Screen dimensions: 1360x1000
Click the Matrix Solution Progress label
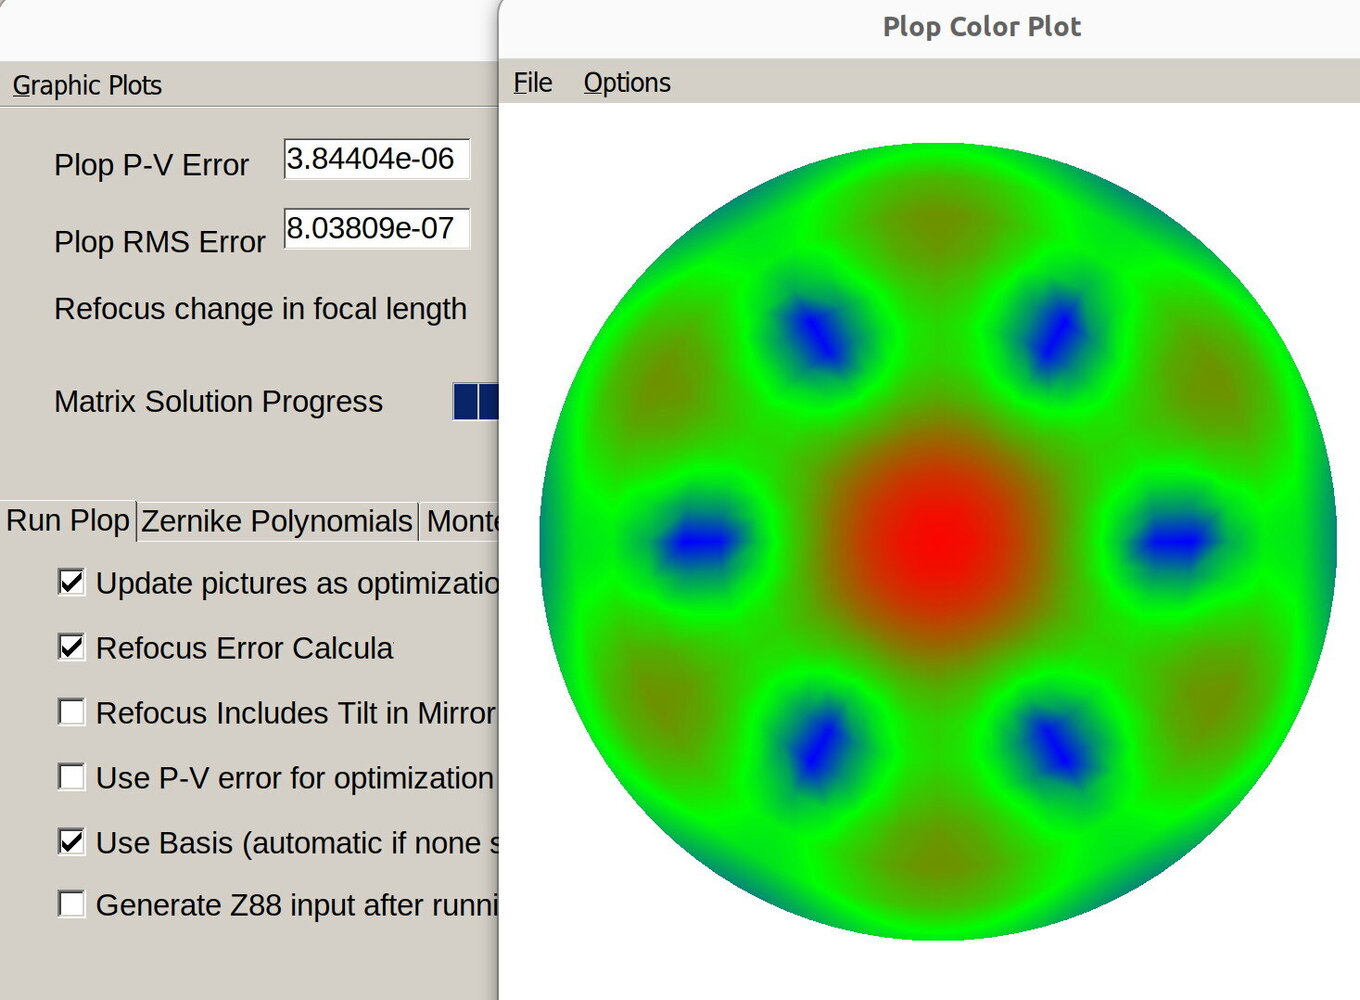[x=219, y=401]
